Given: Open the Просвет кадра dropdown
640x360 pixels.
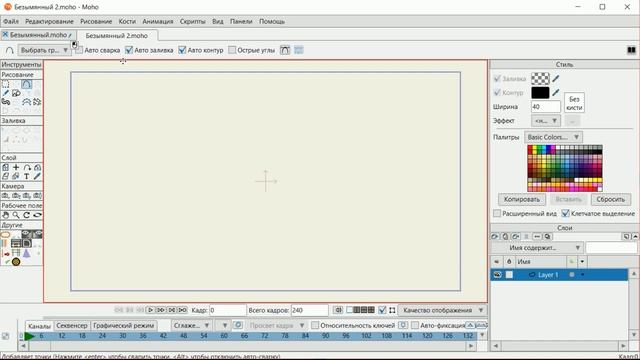Looking at the screenshot, I should tap(276, 325).
